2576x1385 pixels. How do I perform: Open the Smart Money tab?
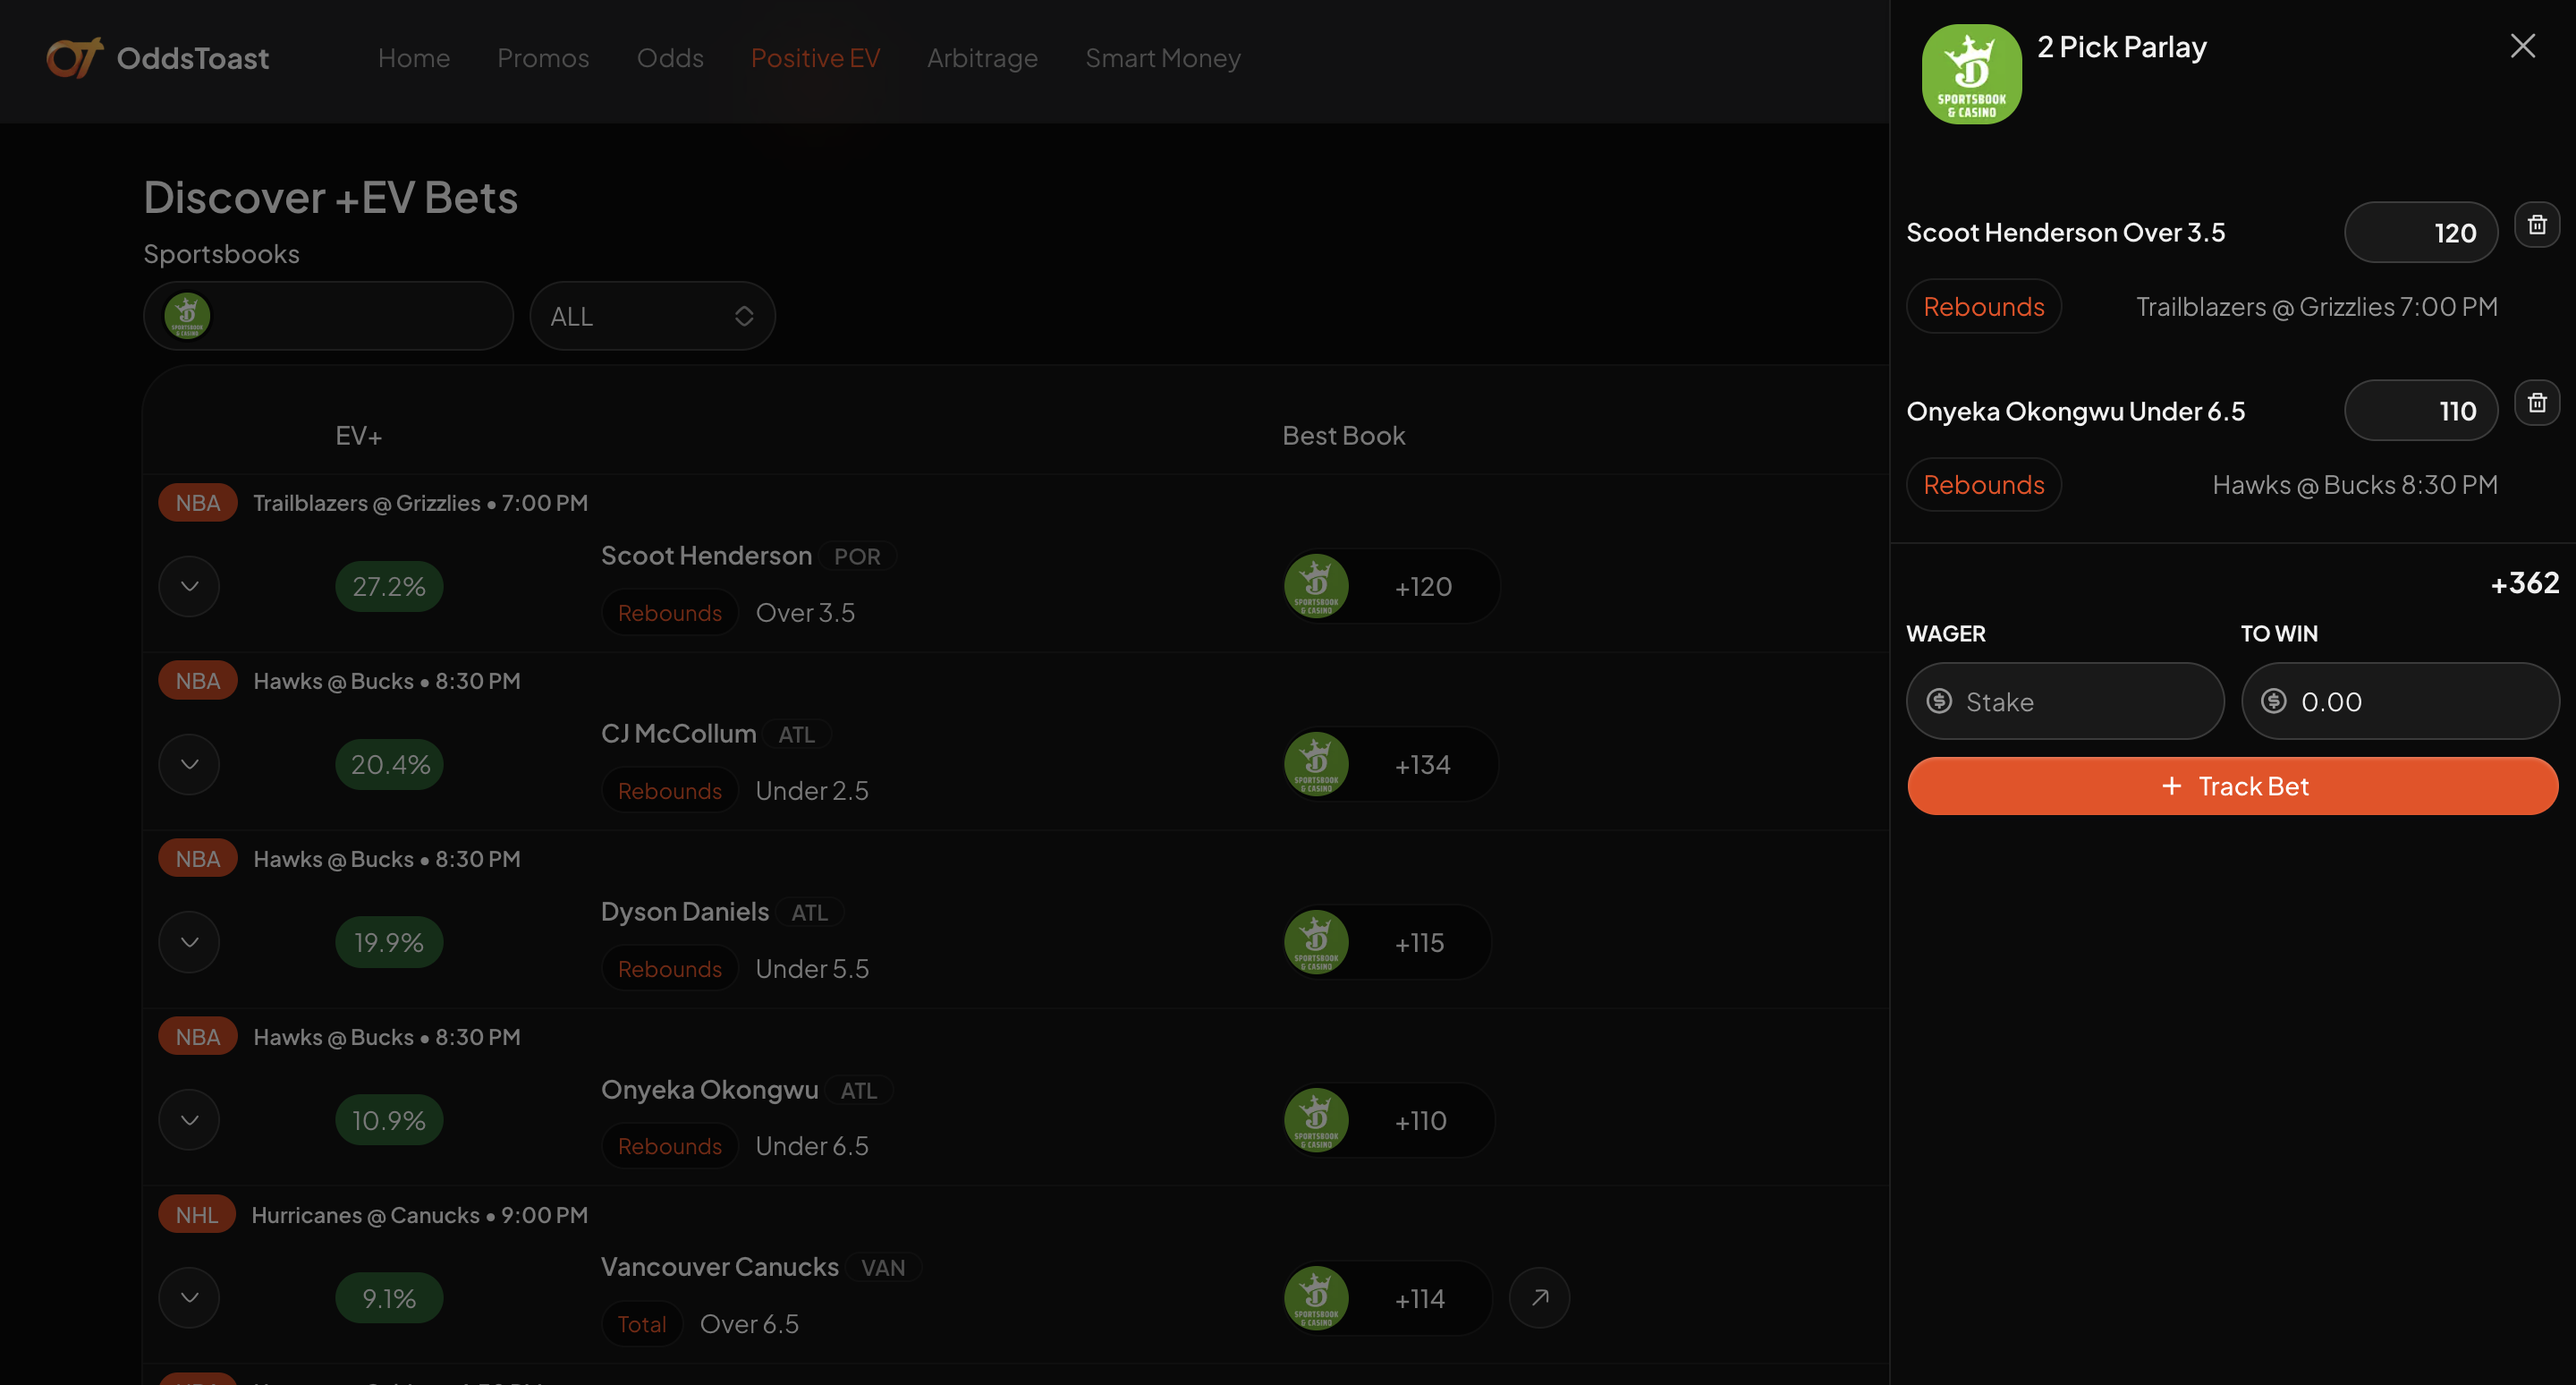tap(1162, 58)
